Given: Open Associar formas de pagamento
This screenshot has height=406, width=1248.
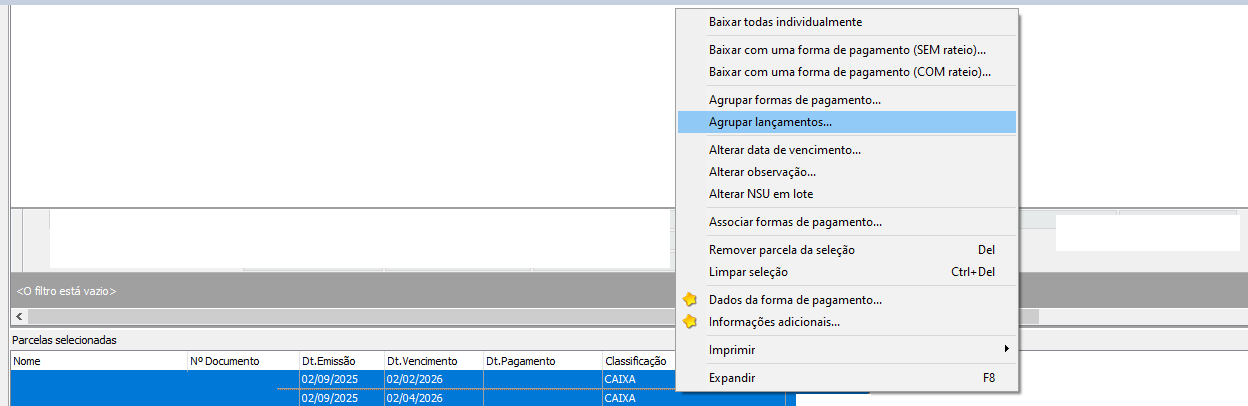Looking at the screenshot, I should click(794, 222).
